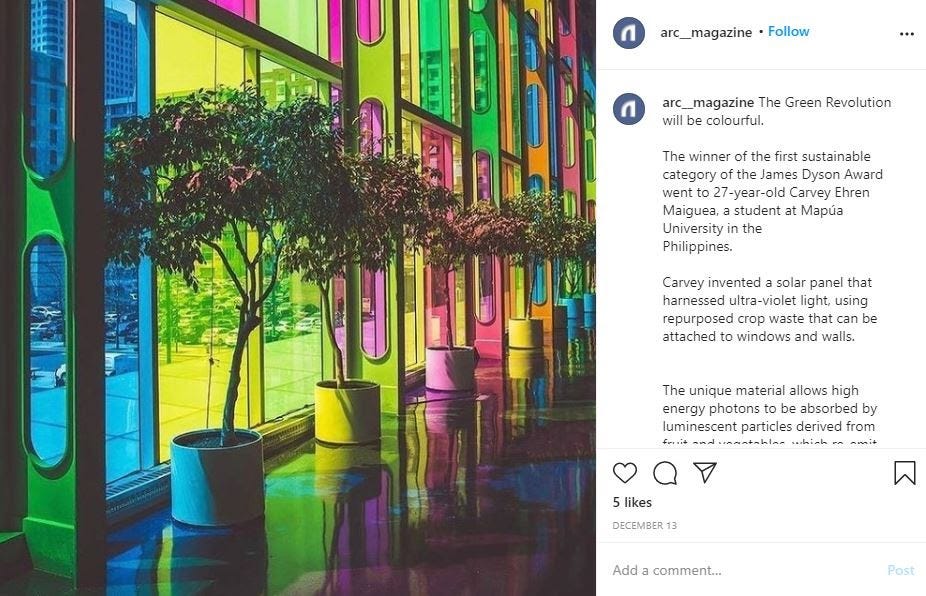Open arc__magazine profile from the header username

pos(706,32)
